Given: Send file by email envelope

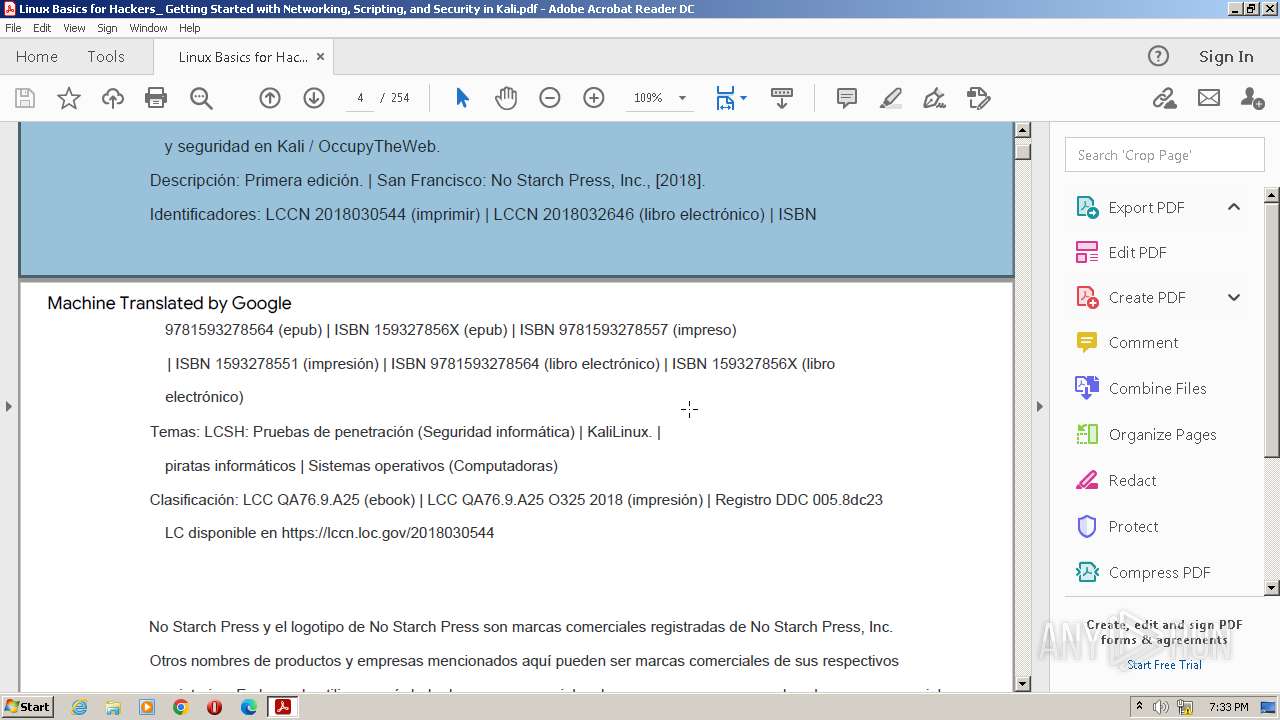Looking at the screenshot, I should [1209, 98].
